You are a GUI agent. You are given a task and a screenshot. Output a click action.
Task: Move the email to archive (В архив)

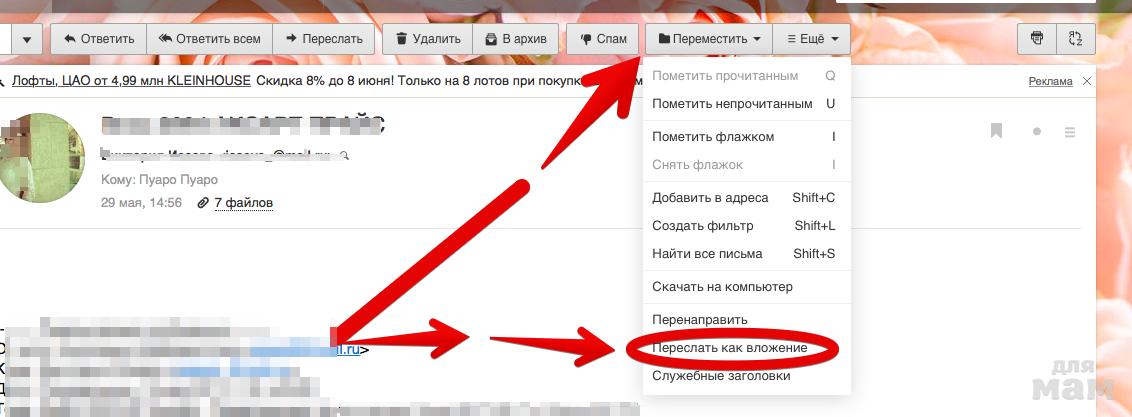[x=516, y=39]
